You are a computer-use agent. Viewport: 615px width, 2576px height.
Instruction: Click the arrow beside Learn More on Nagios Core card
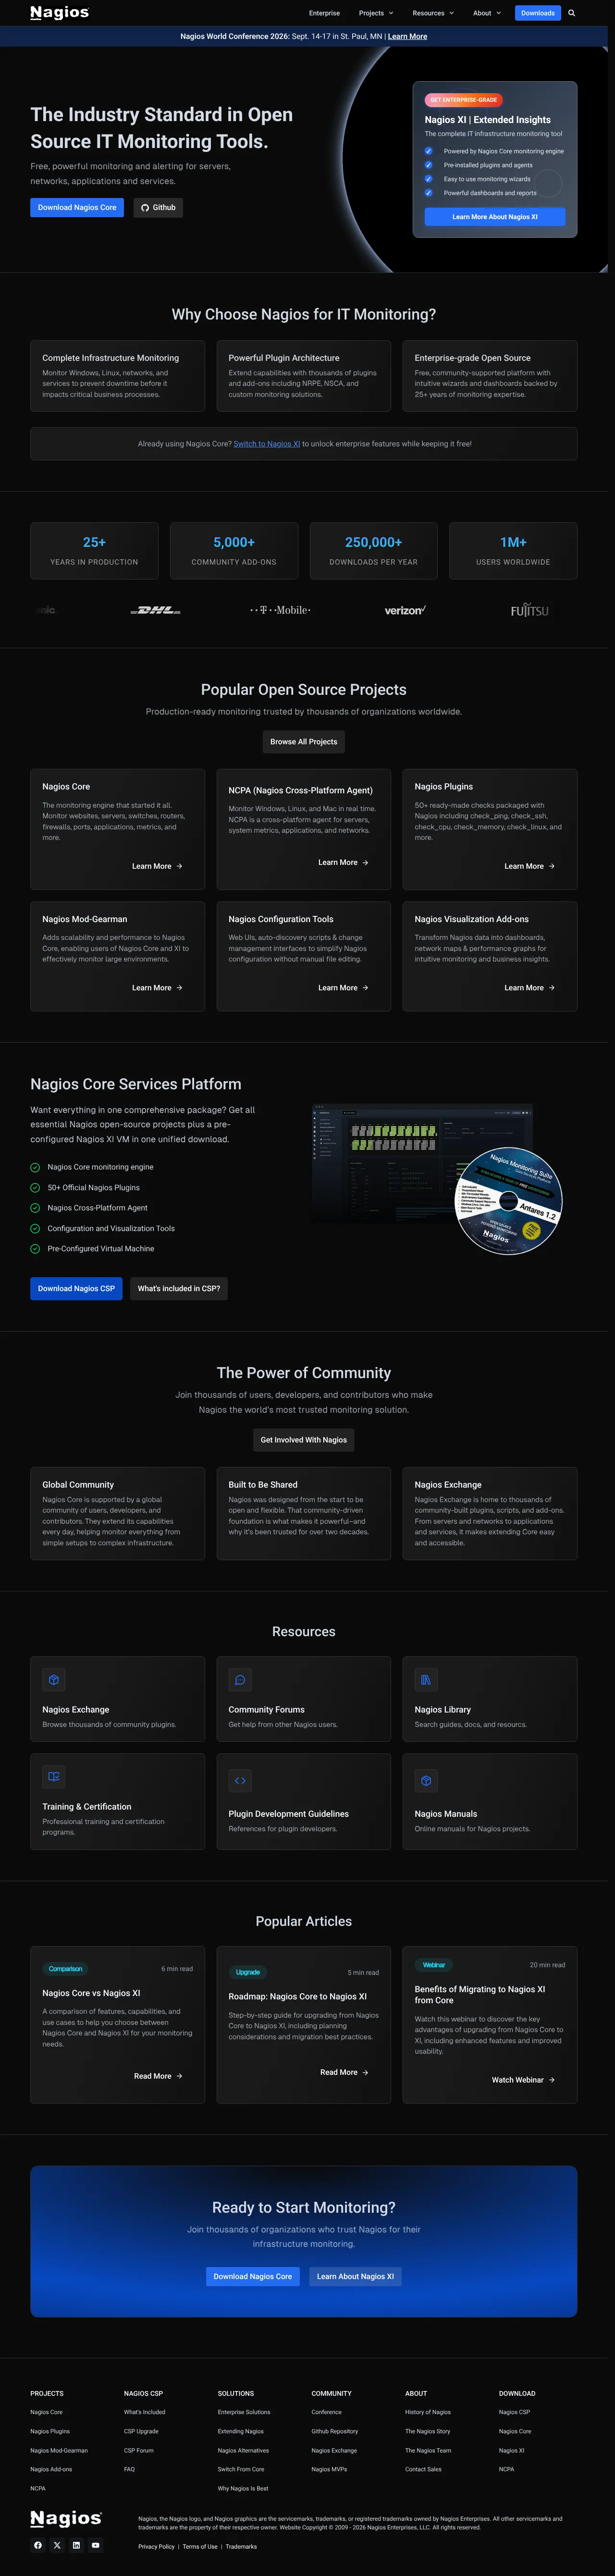pyautogui.click(x=179, y=866)
